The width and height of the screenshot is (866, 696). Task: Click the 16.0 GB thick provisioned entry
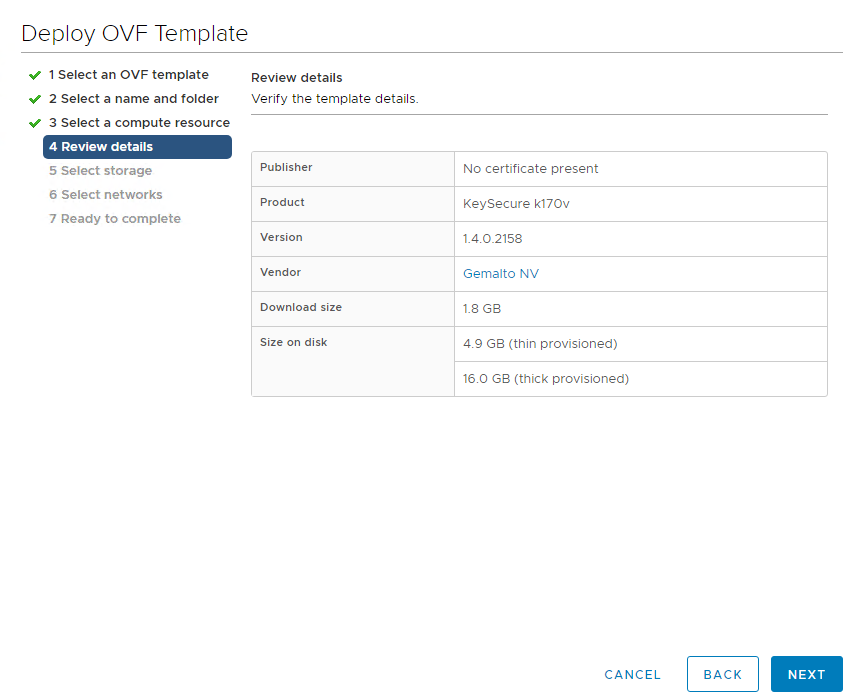pyautogui.click(x=545, y=379)
